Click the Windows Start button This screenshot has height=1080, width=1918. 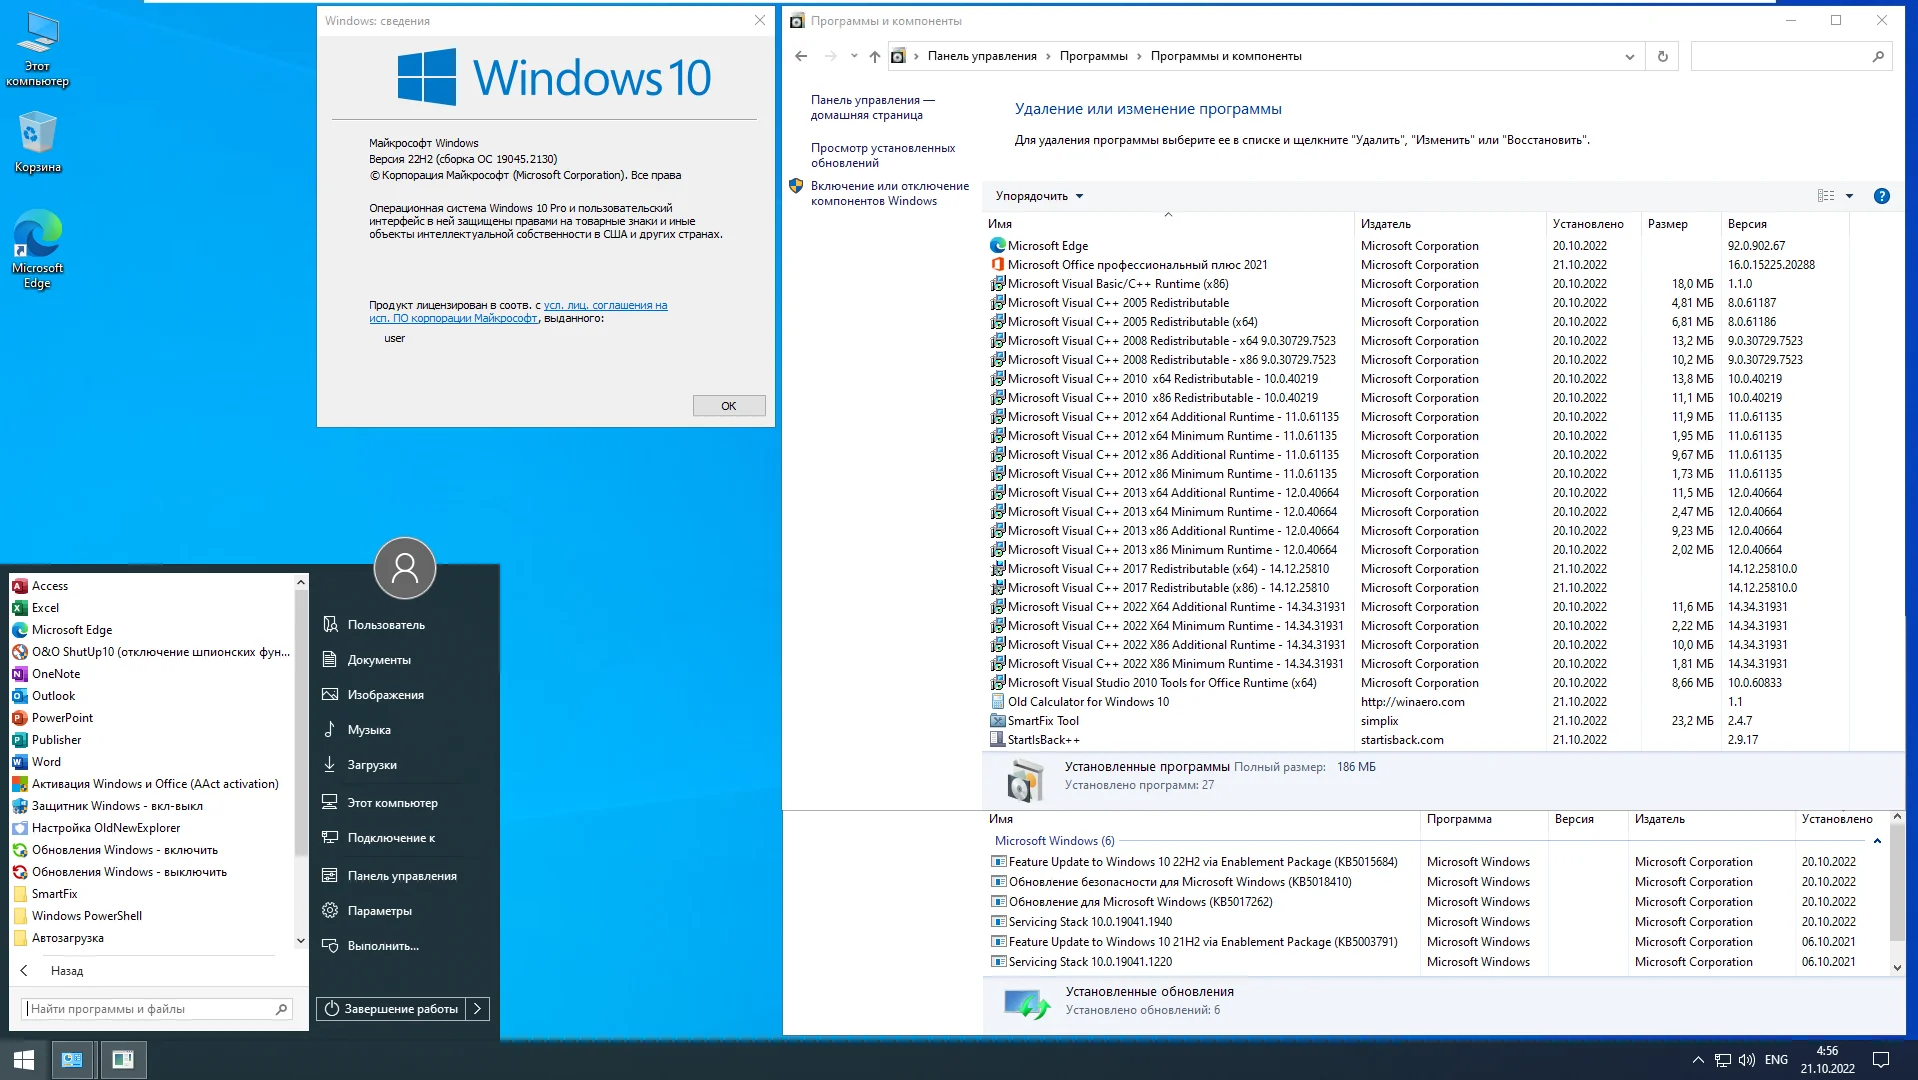tap(24, 1059)
